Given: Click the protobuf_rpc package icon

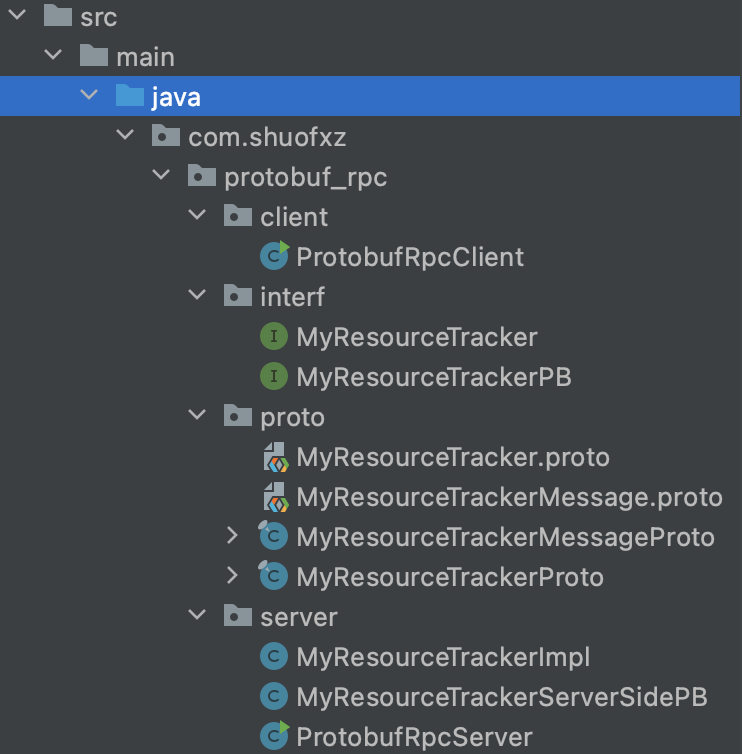Looking at the screenshot, I should coord(202,175).
